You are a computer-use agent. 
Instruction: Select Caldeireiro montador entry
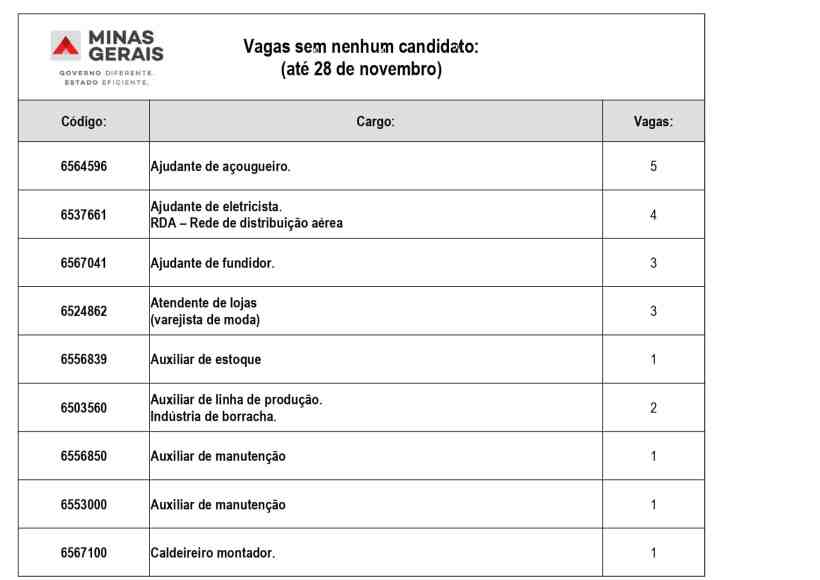pyautogui.click(x=212, y=553)
